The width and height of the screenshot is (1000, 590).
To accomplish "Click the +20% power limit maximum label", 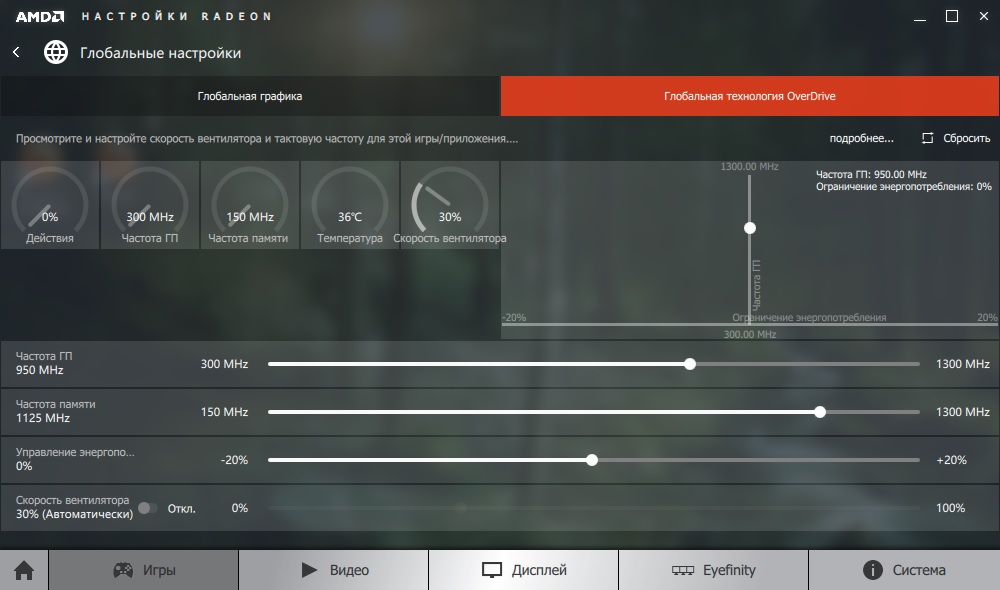I will [952, 460].
